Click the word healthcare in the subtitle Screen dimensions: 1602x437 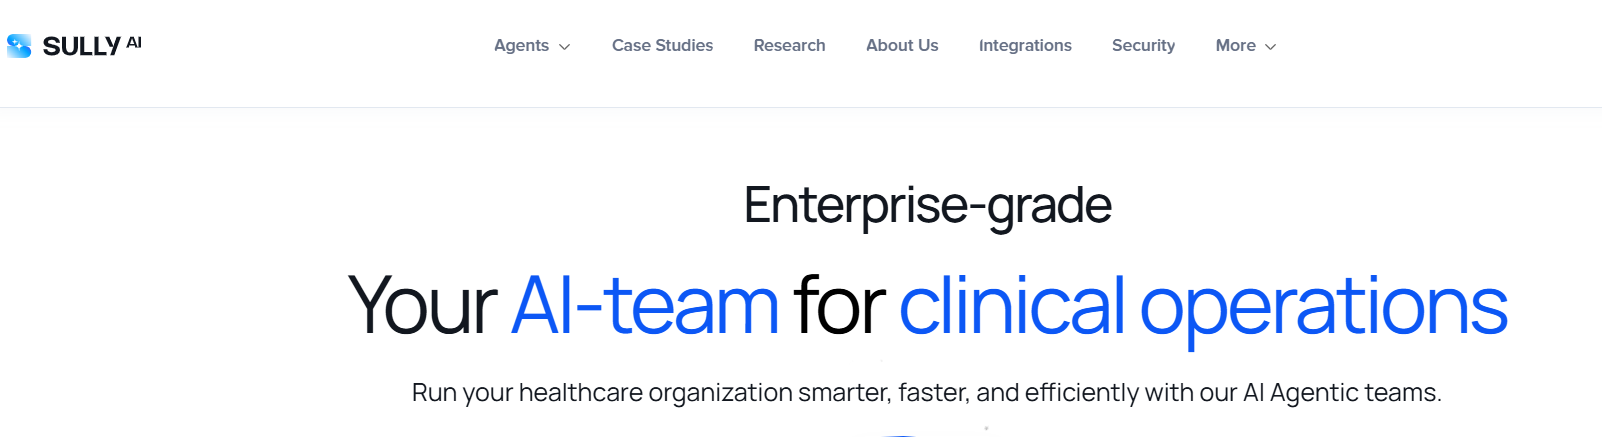click(580, 393)
